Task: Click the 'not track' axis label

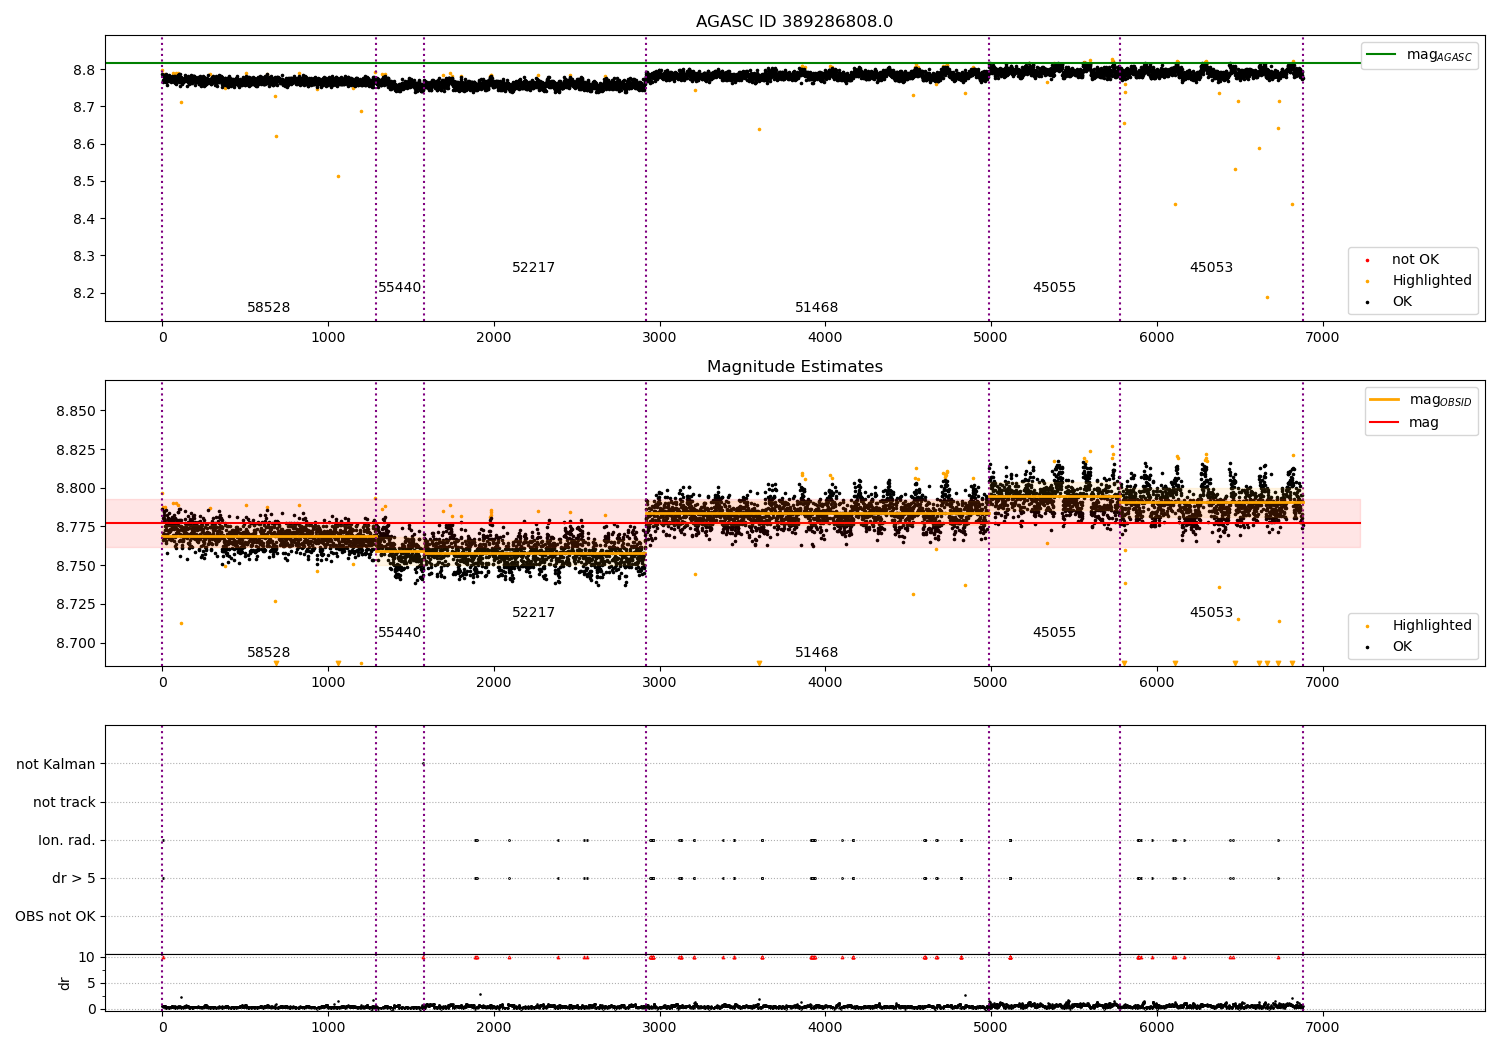Action: coord(64,802)
